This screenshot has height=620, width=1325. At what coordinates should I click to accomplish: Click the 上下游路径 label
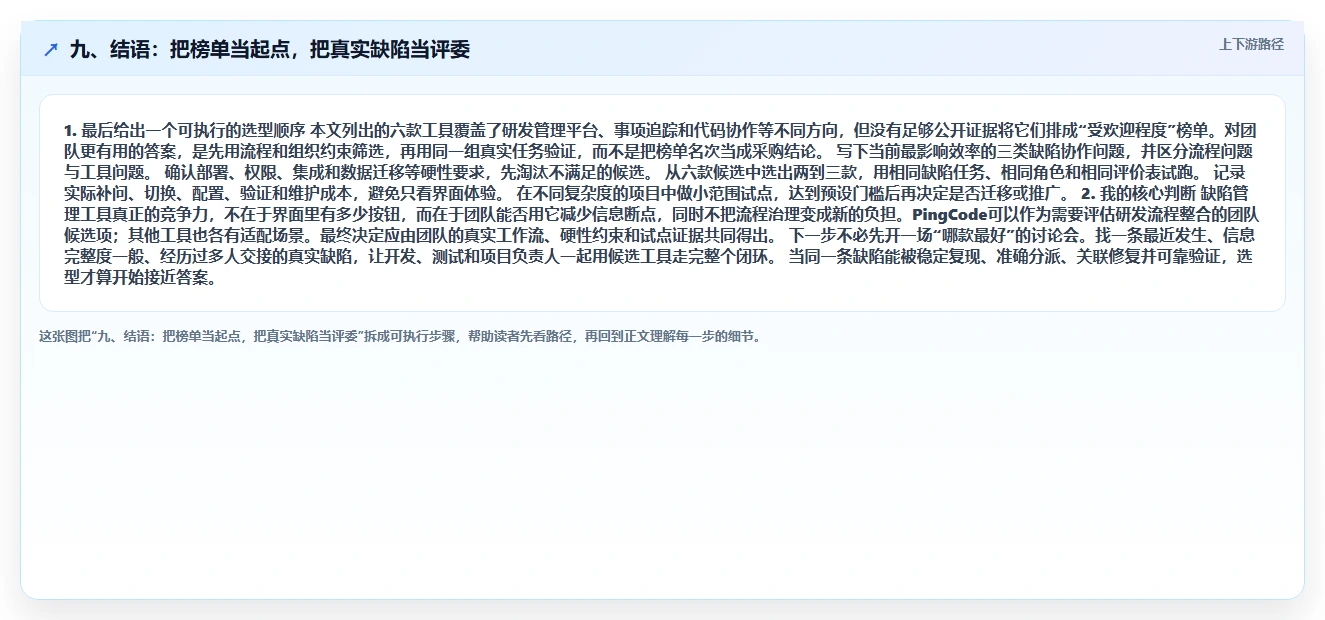(x=1251, y=45)
